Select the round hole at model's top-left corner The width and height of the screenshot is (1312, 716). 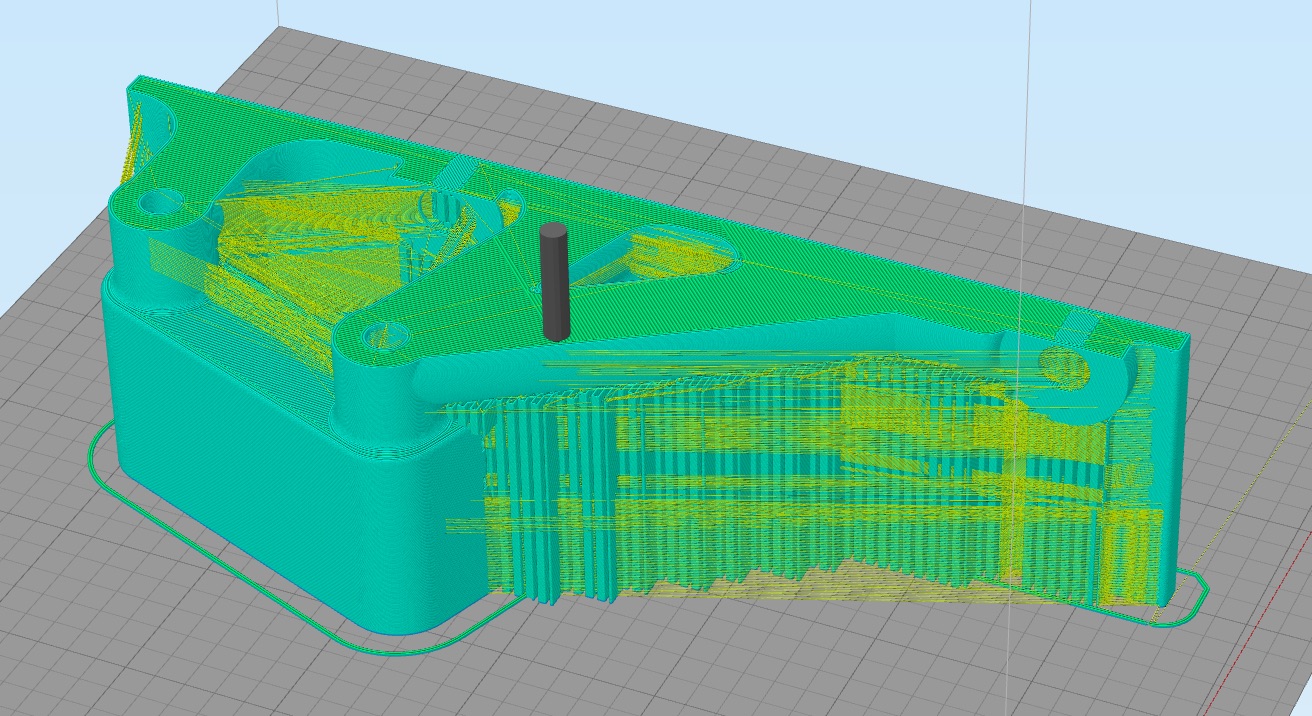(x=156, y=204)
